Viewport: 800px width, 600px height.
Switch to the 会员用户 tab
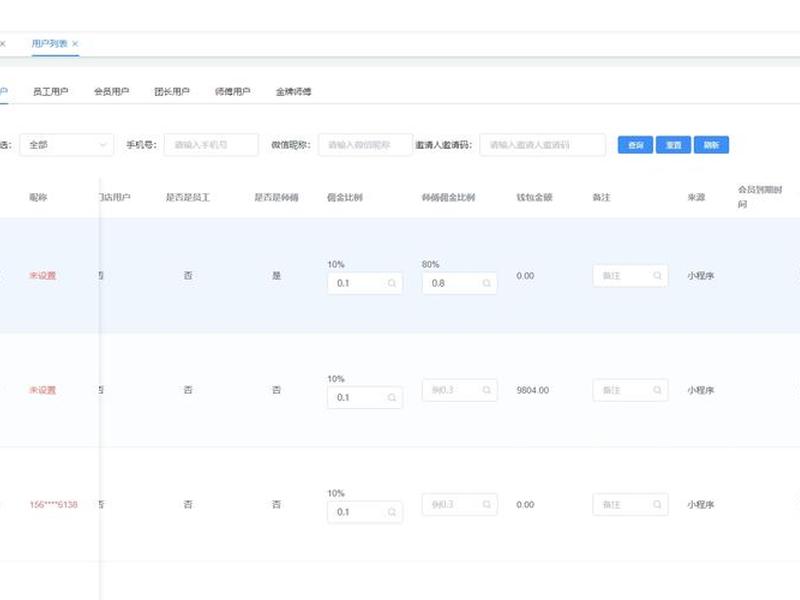[x=111, y=92]
